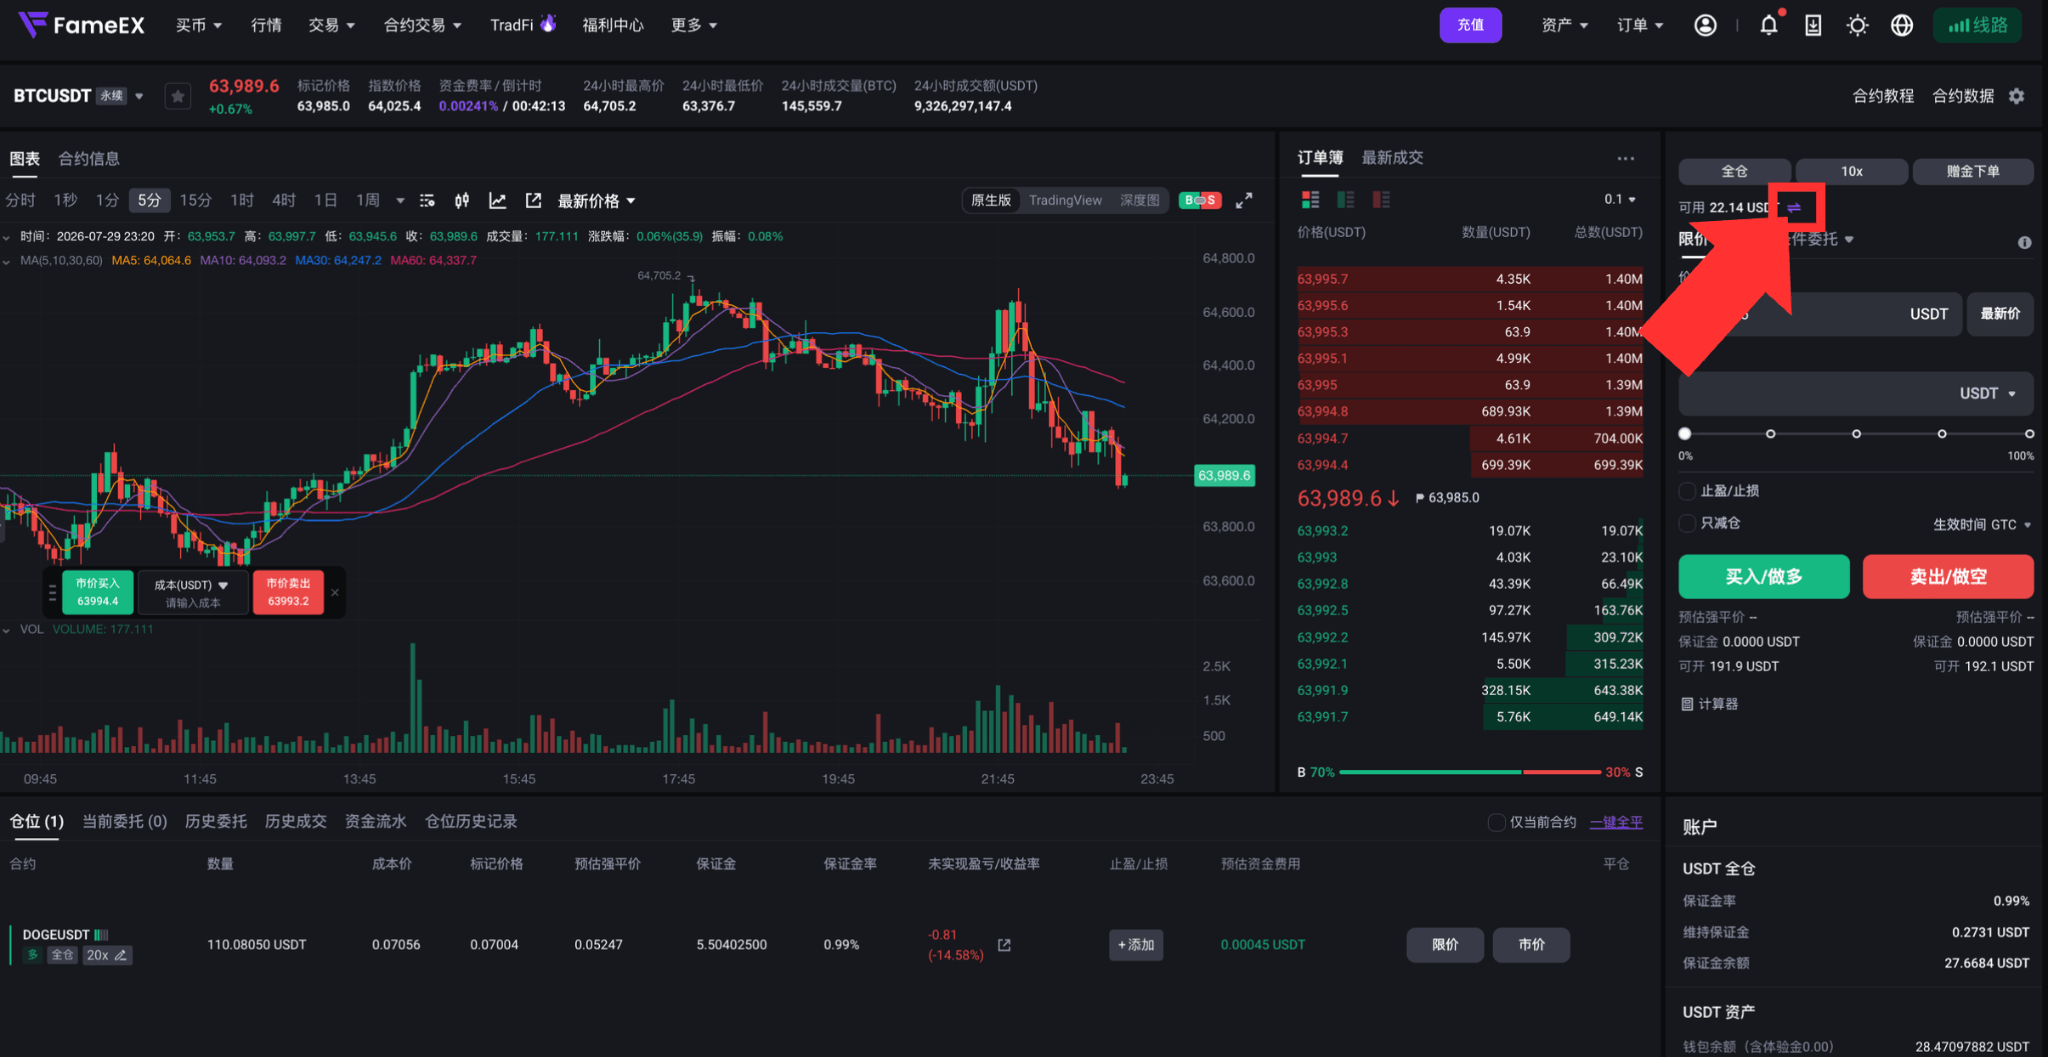
Task: Change the 0.1 order book precision
Action: pyautogui.click(x=1620, y=200)
